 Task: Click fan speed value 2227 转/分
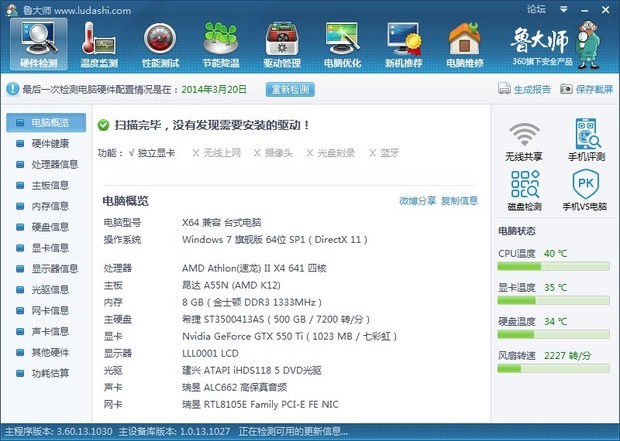click(x=567, y=356)
